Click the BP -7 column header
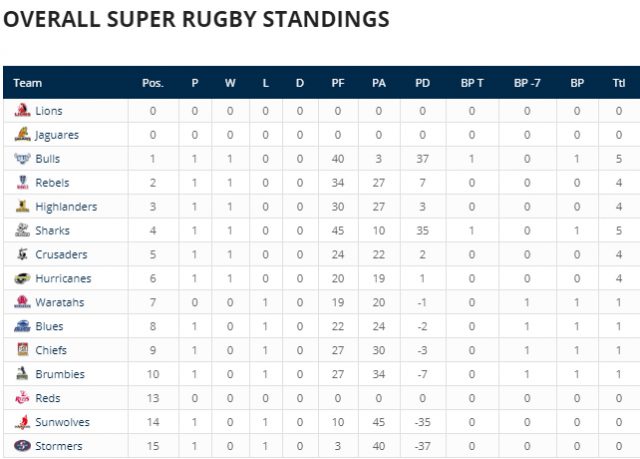 click(x=527, y=83)
